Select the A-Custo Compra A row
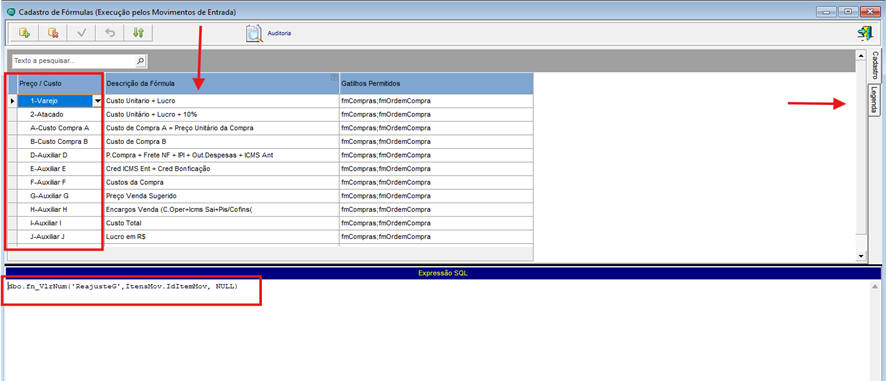This screenshot has width=886, height=381. coord(60,128)
